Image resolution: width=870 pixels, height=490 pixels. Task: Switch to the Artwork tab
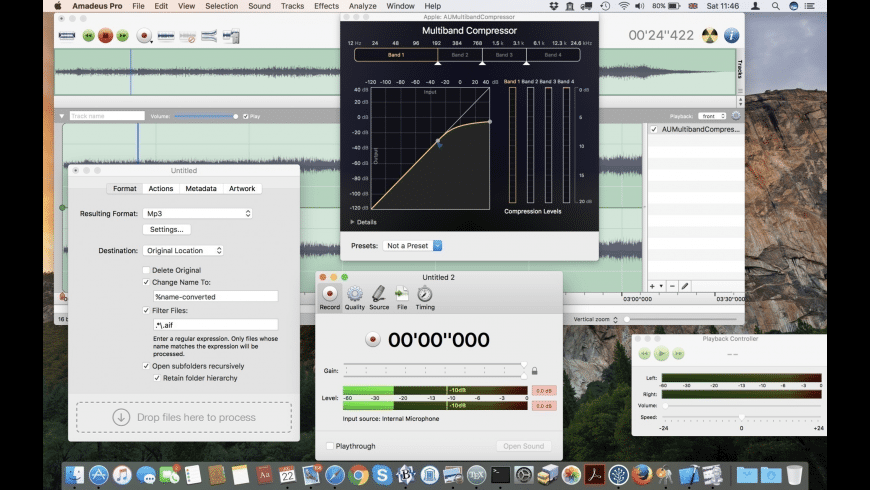pyautogui.click(x=242, y=189)
